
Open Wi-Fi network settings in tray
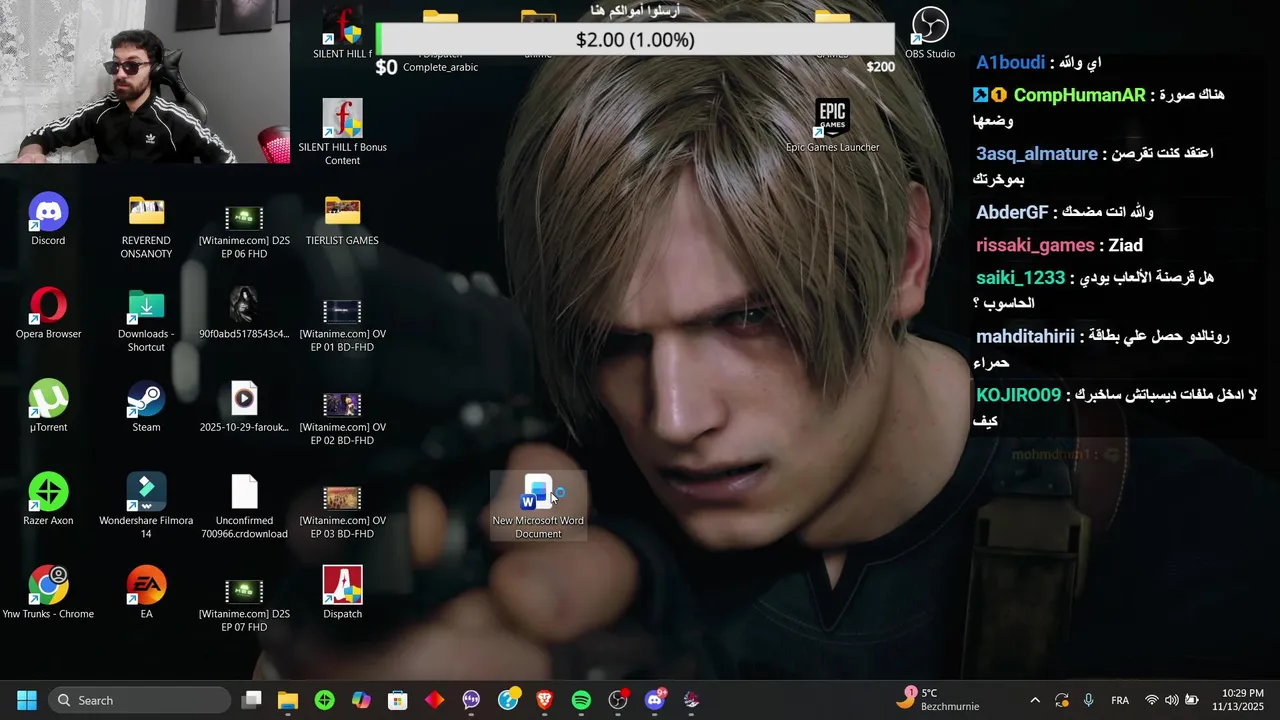point(1152,700)
